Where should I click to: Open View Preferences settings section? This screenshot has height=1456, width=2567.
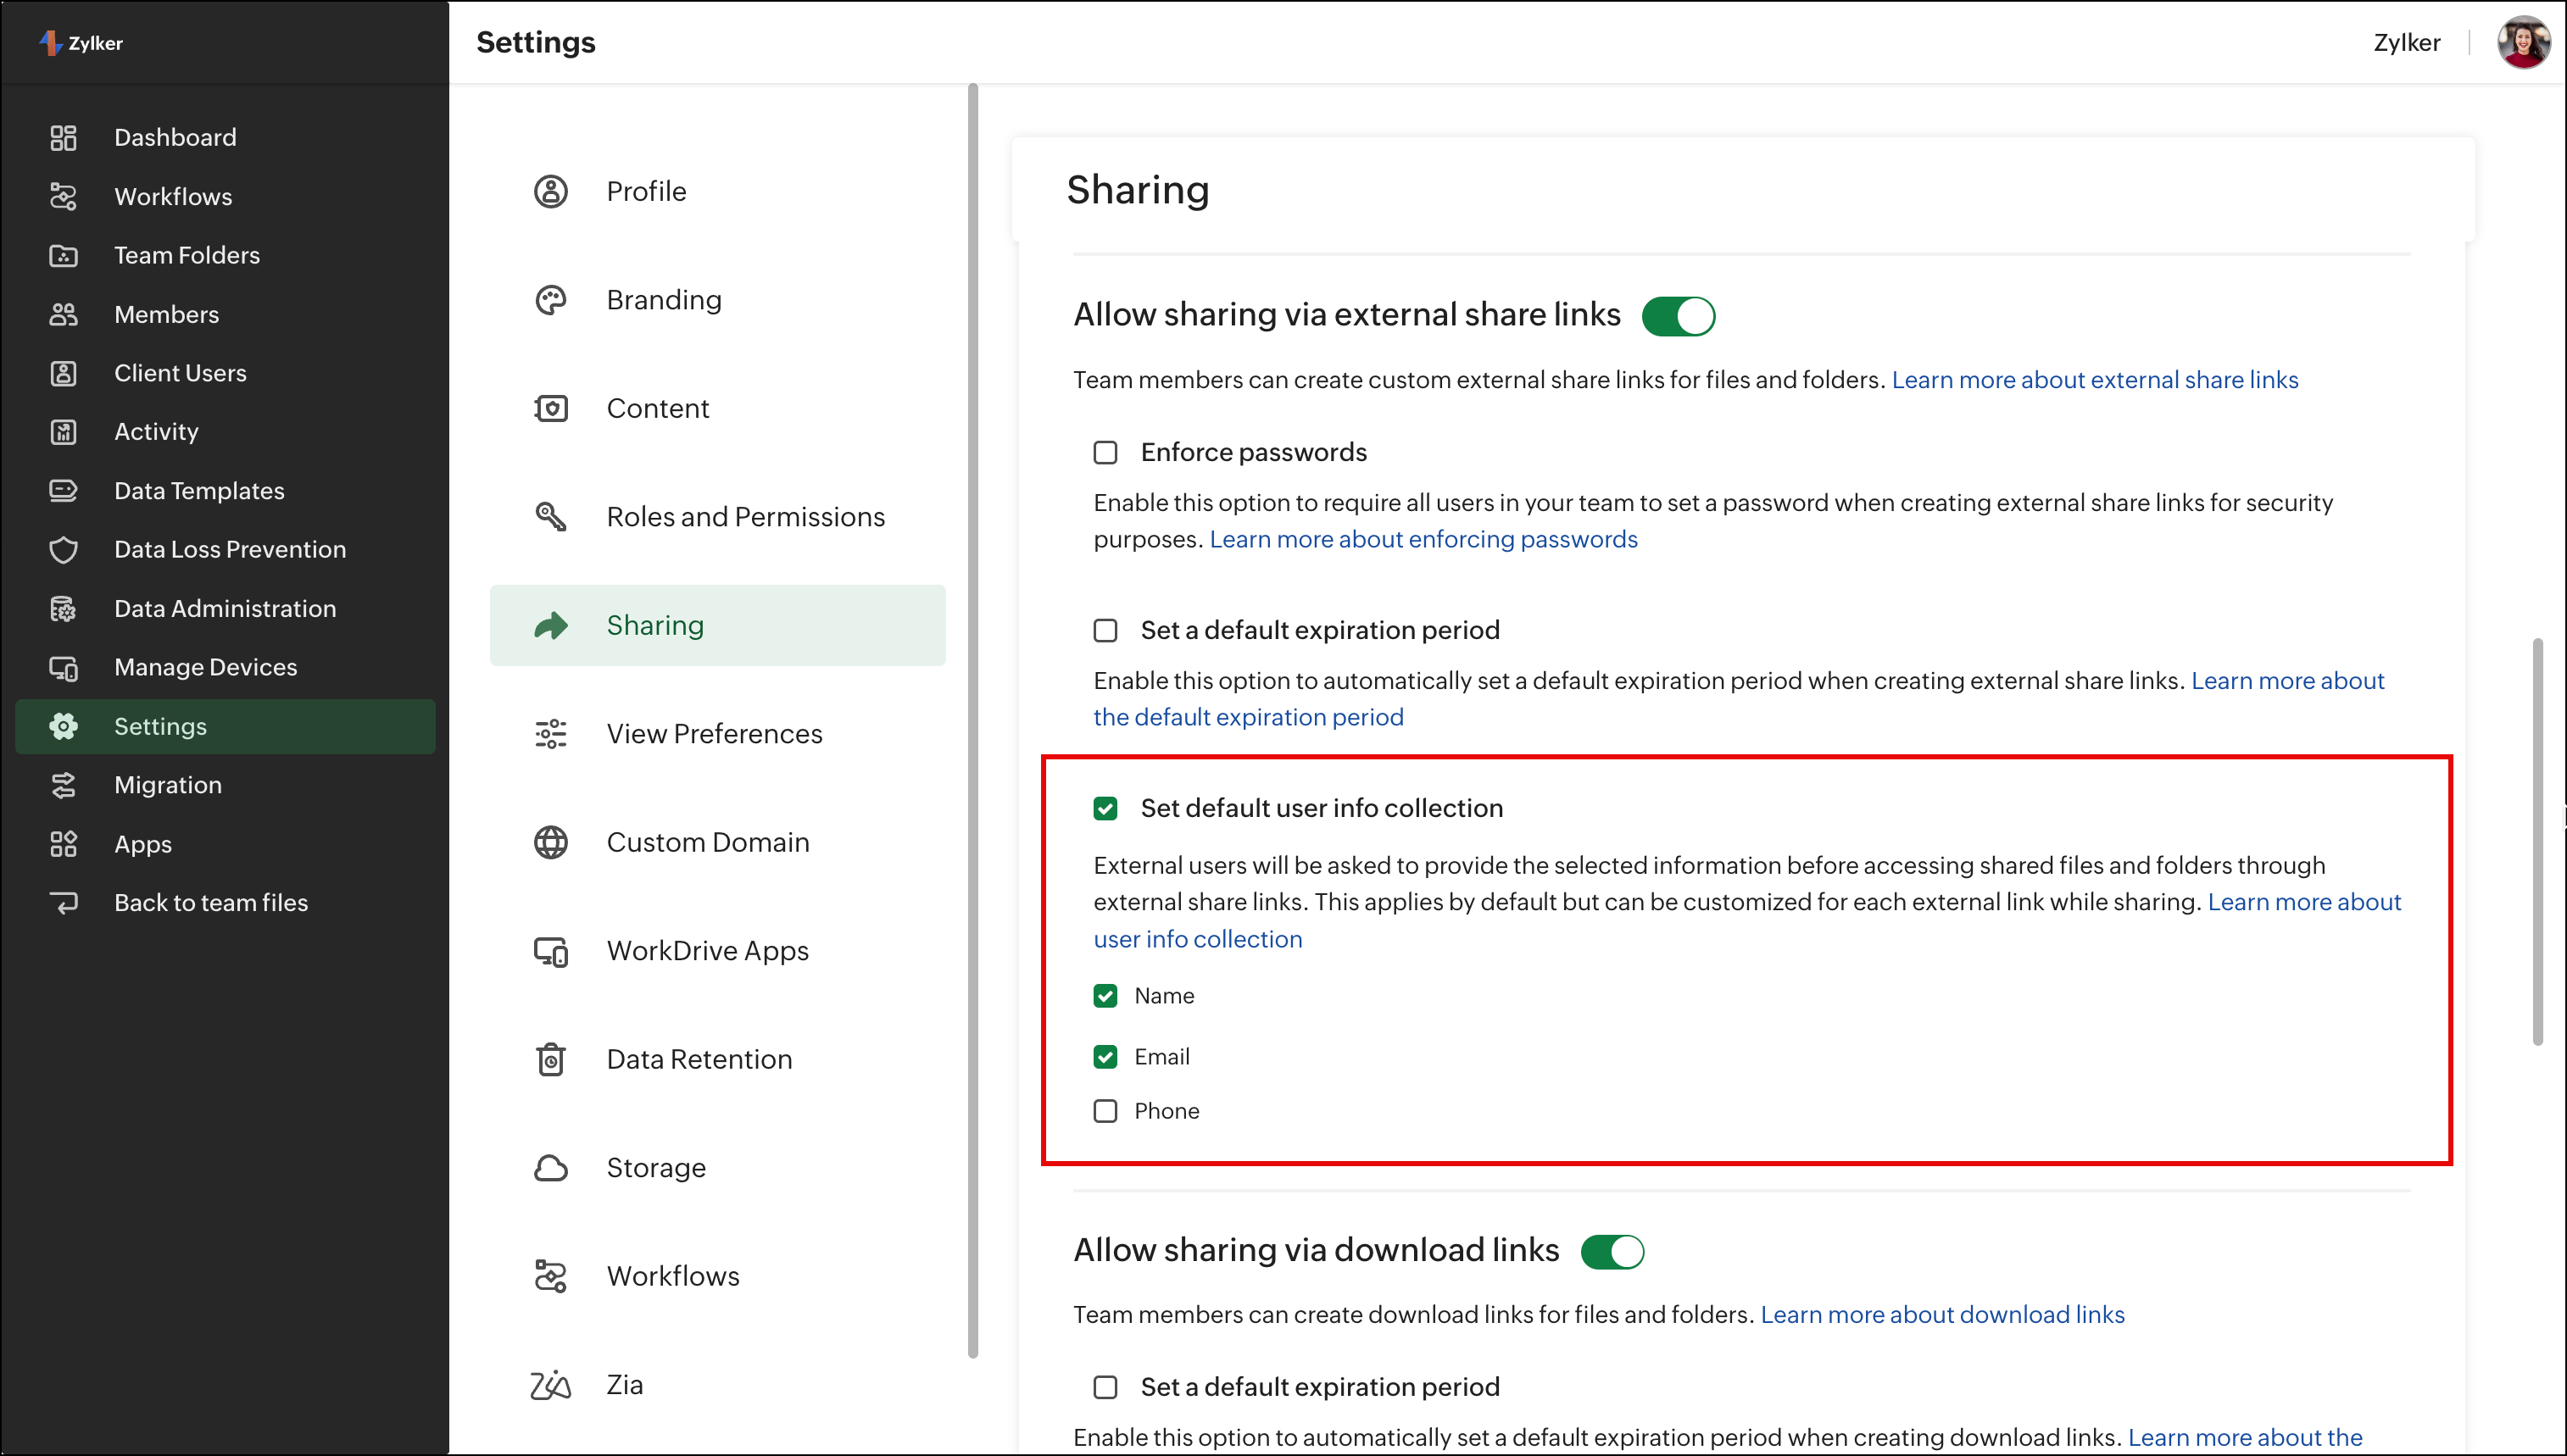point(714,734)
